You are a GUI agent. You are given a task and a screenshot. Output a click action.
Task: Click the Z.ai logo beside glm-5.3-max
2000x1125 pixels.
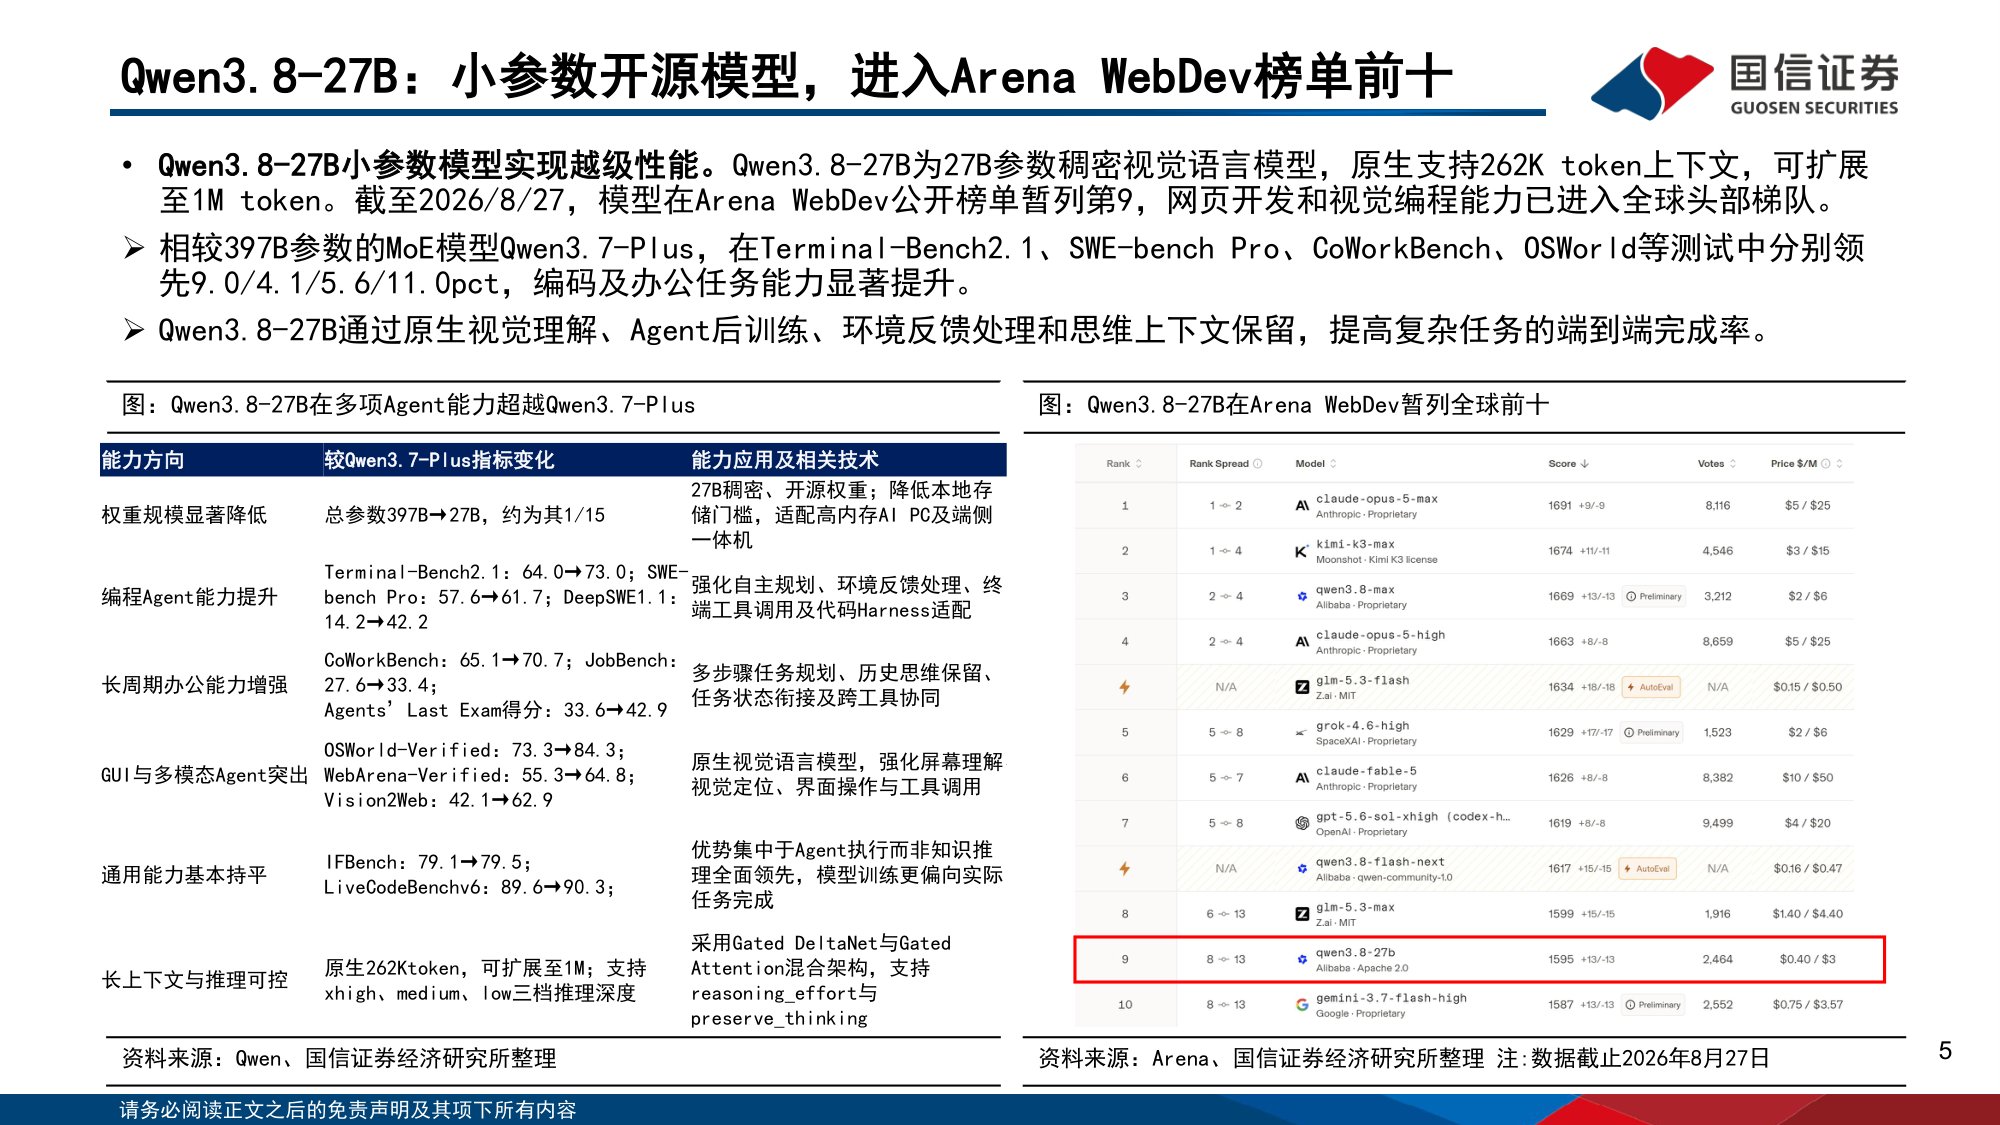pos(1302,914)
